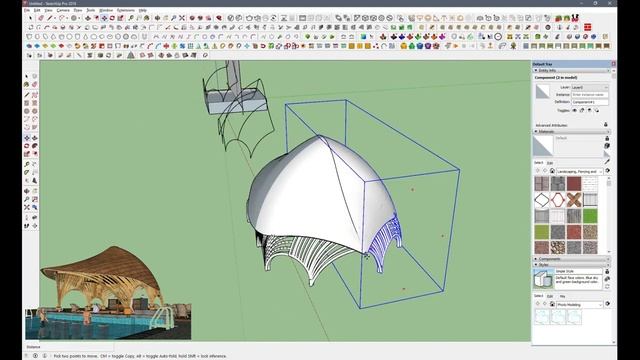Click the pavilion reference image in viewport
640x360 pixels.
108,293
